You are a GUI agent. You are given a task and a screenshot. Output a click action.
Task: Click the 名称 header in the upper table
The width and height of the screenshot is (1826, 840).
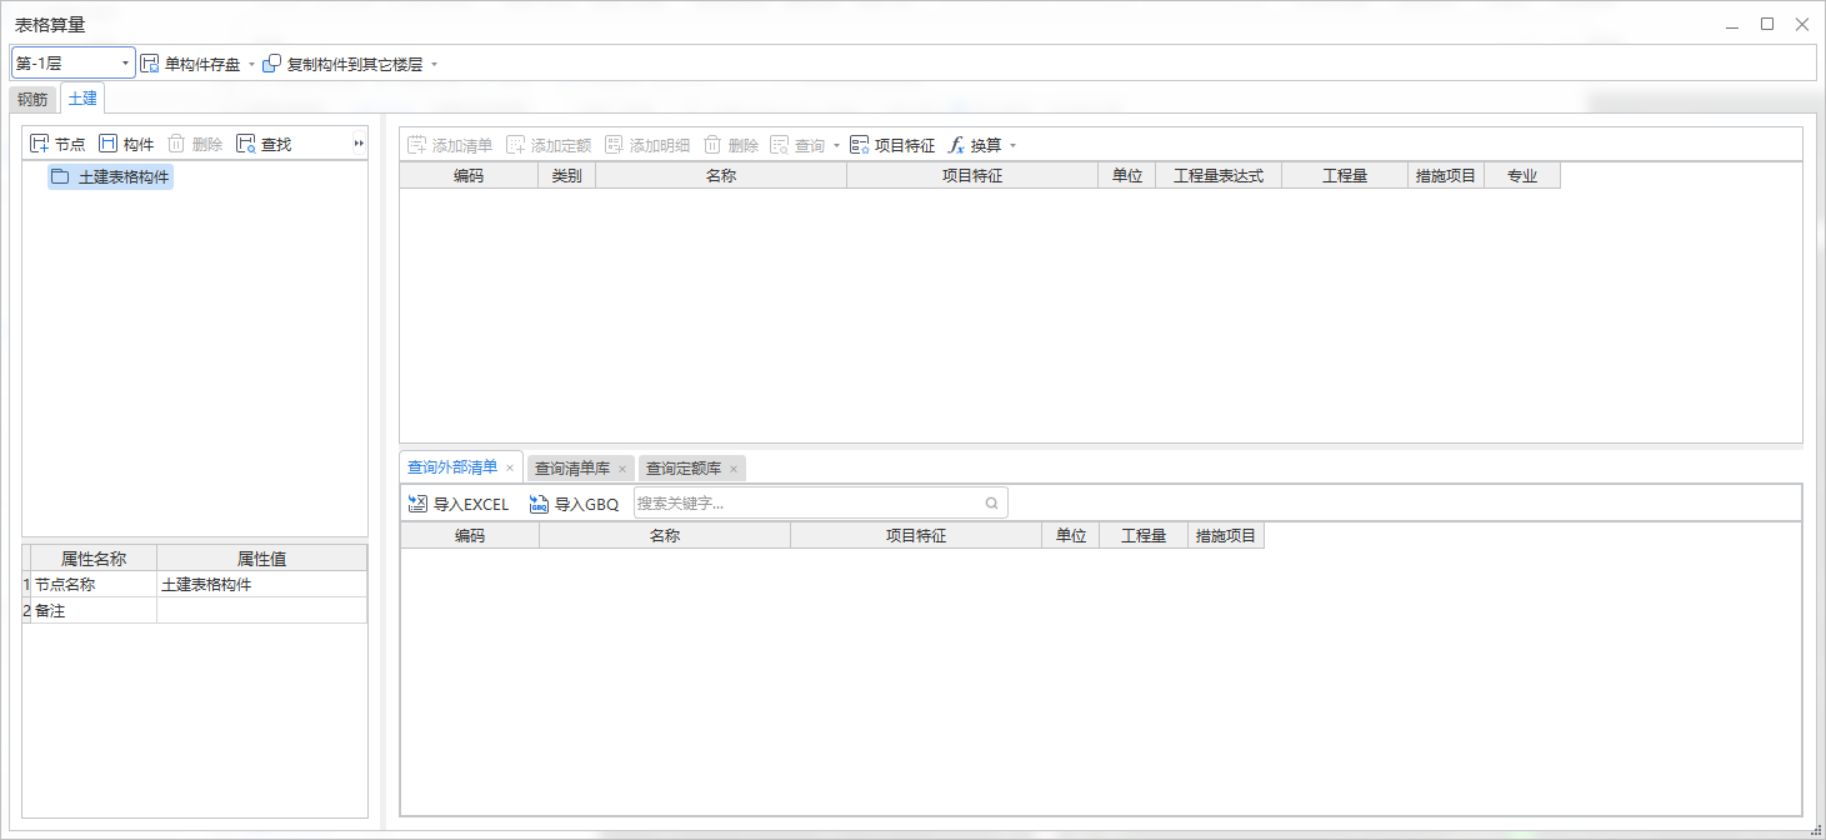pyautogui.click(x=721, y=176)
